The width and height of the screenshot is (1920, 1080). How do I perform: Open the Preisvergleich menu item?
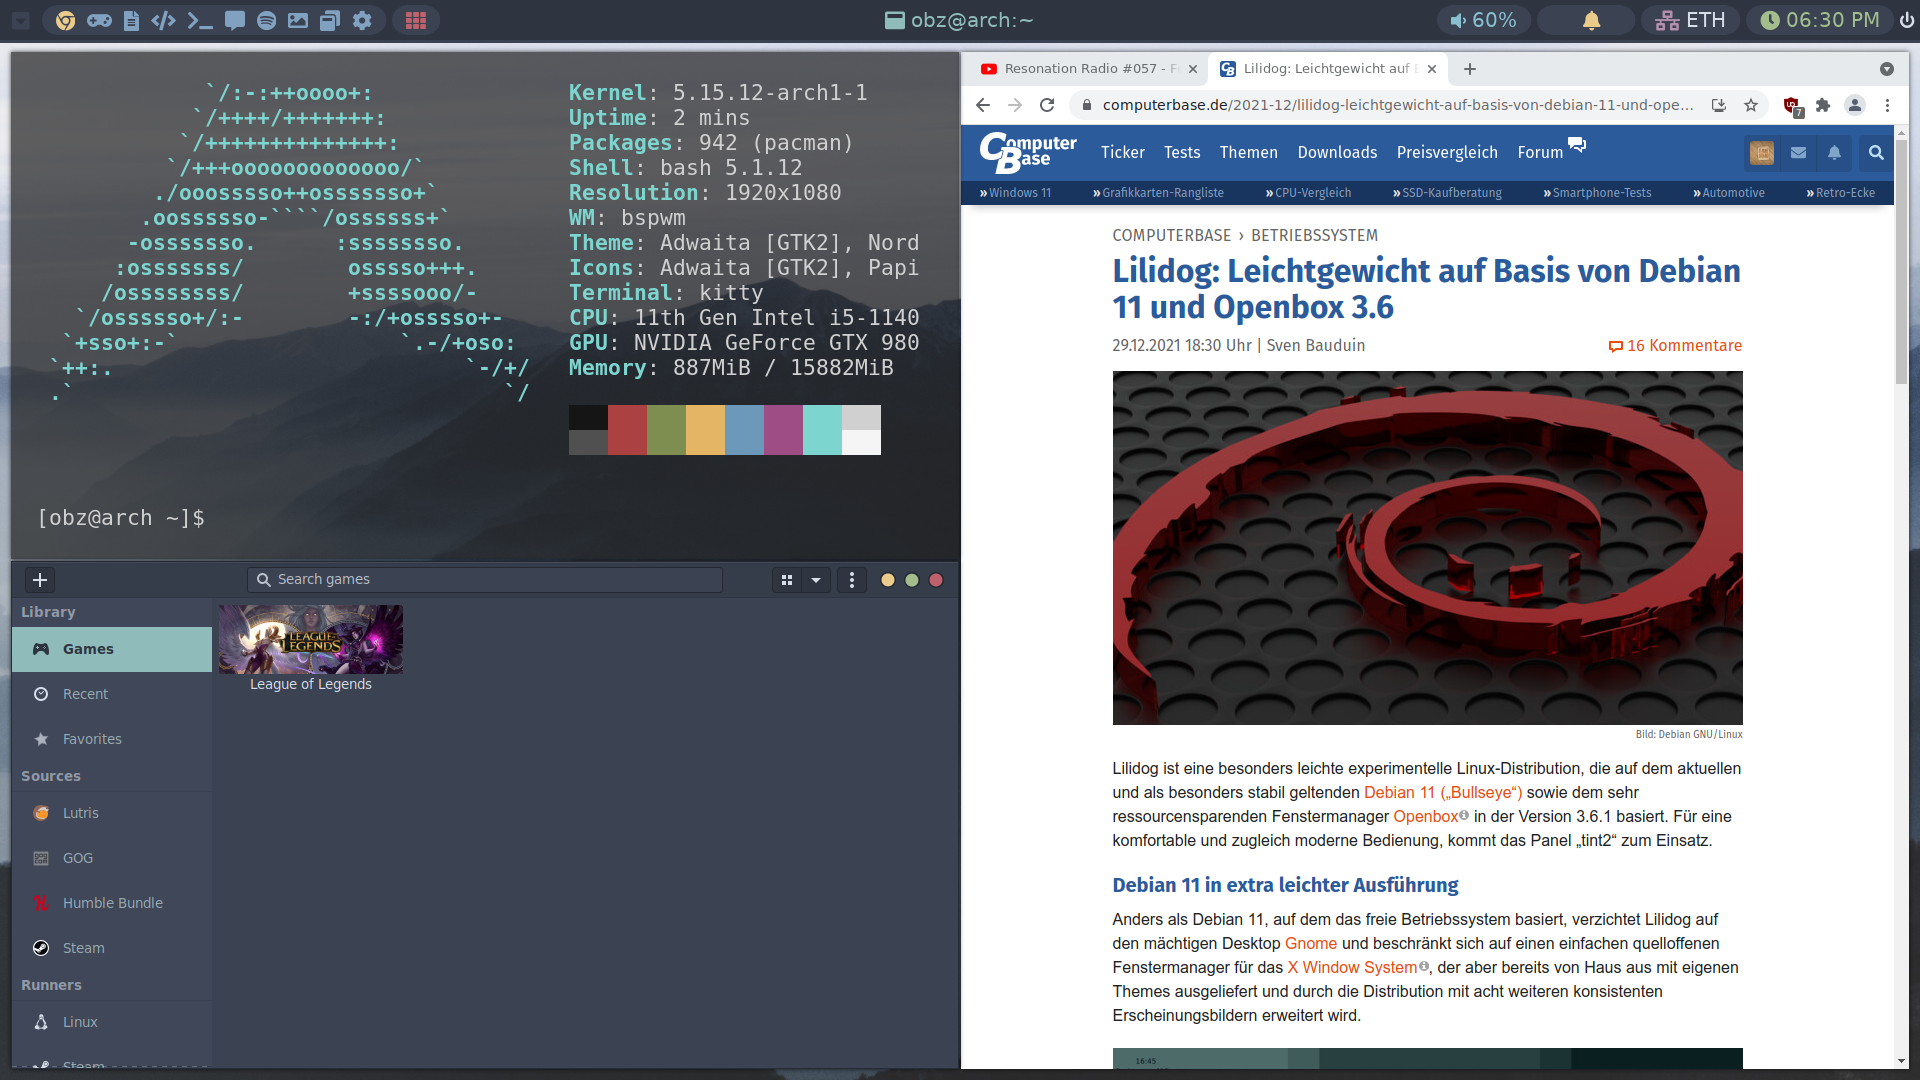(1447, 152)
